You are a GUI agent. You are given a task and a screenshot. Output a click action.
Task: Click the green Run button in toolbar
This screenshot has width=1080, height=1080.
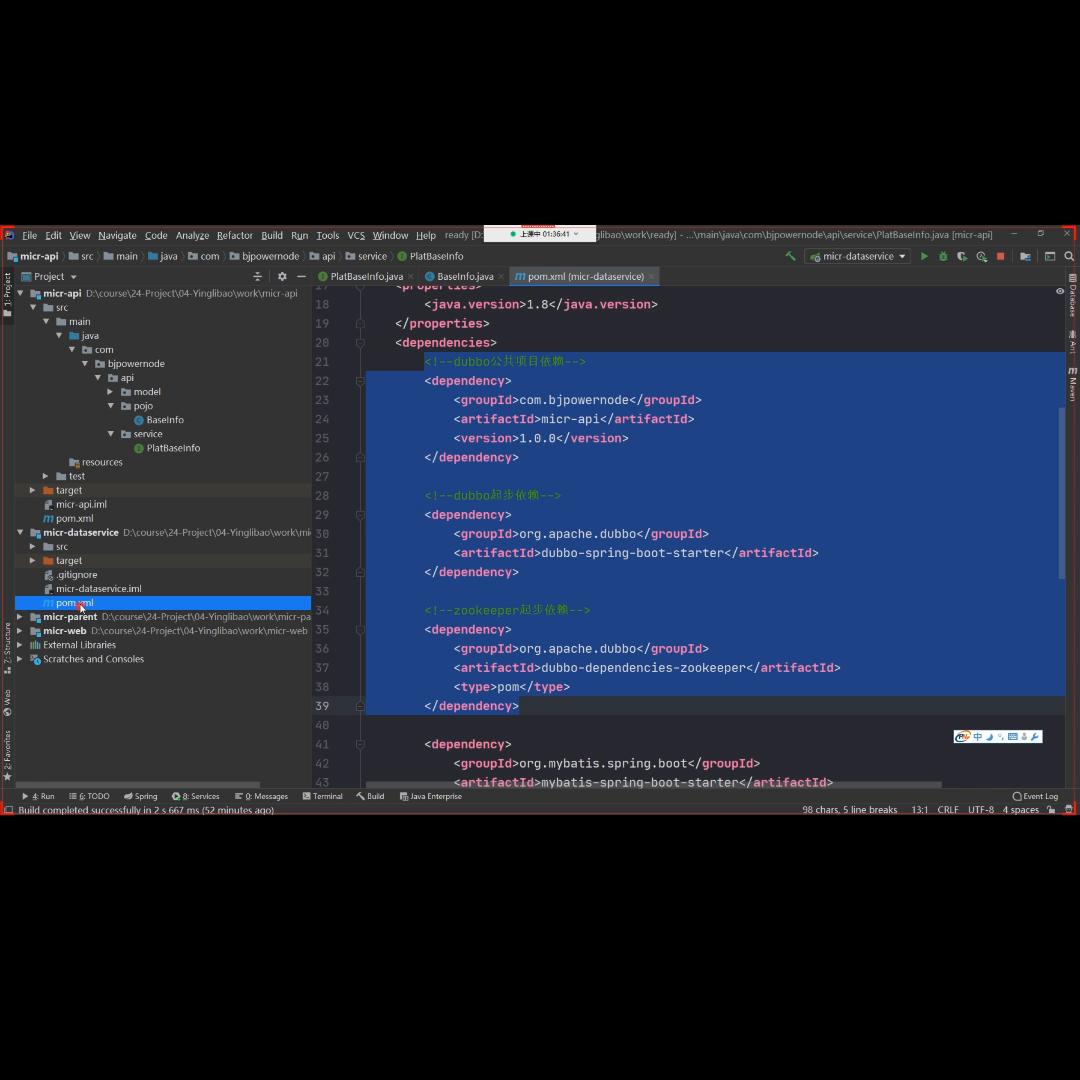coord(924,256)
